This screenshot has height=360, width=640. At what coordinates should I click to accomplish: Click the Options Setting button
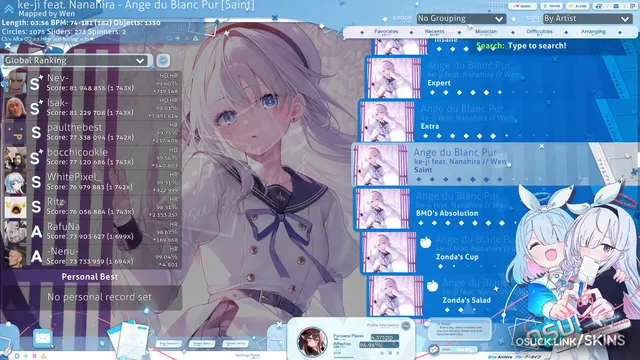pos(236,344)
